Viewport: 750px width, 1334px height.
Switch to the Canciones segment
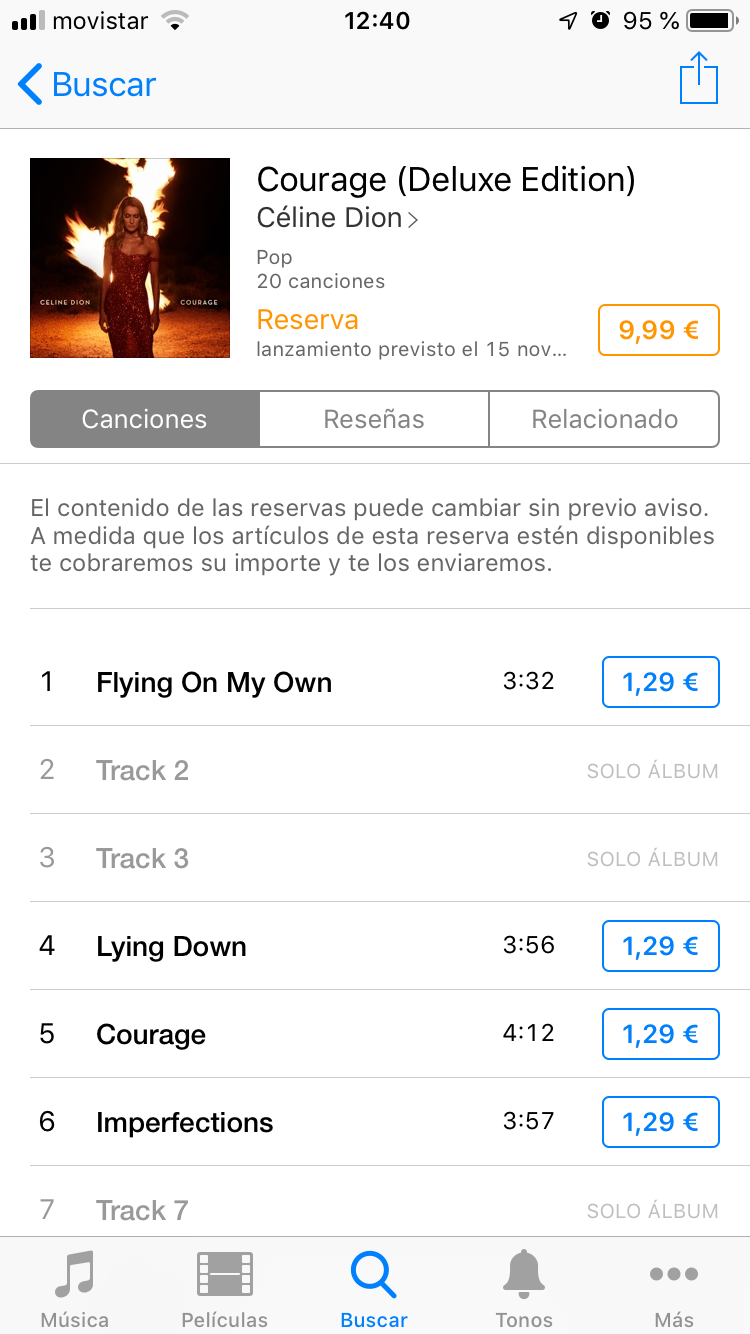tap(145, 419)
